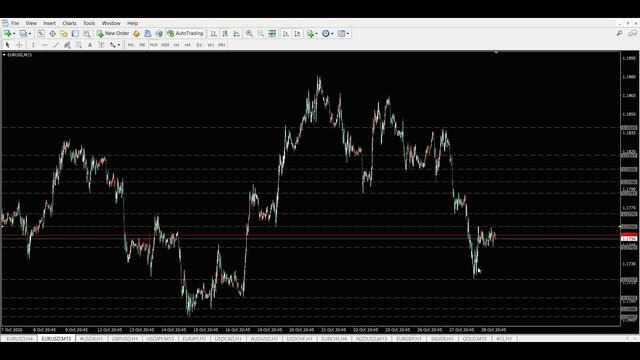
Task: Expand the Periods dropdown arrow
Action: pyautogui.click(x=332, y=33)
